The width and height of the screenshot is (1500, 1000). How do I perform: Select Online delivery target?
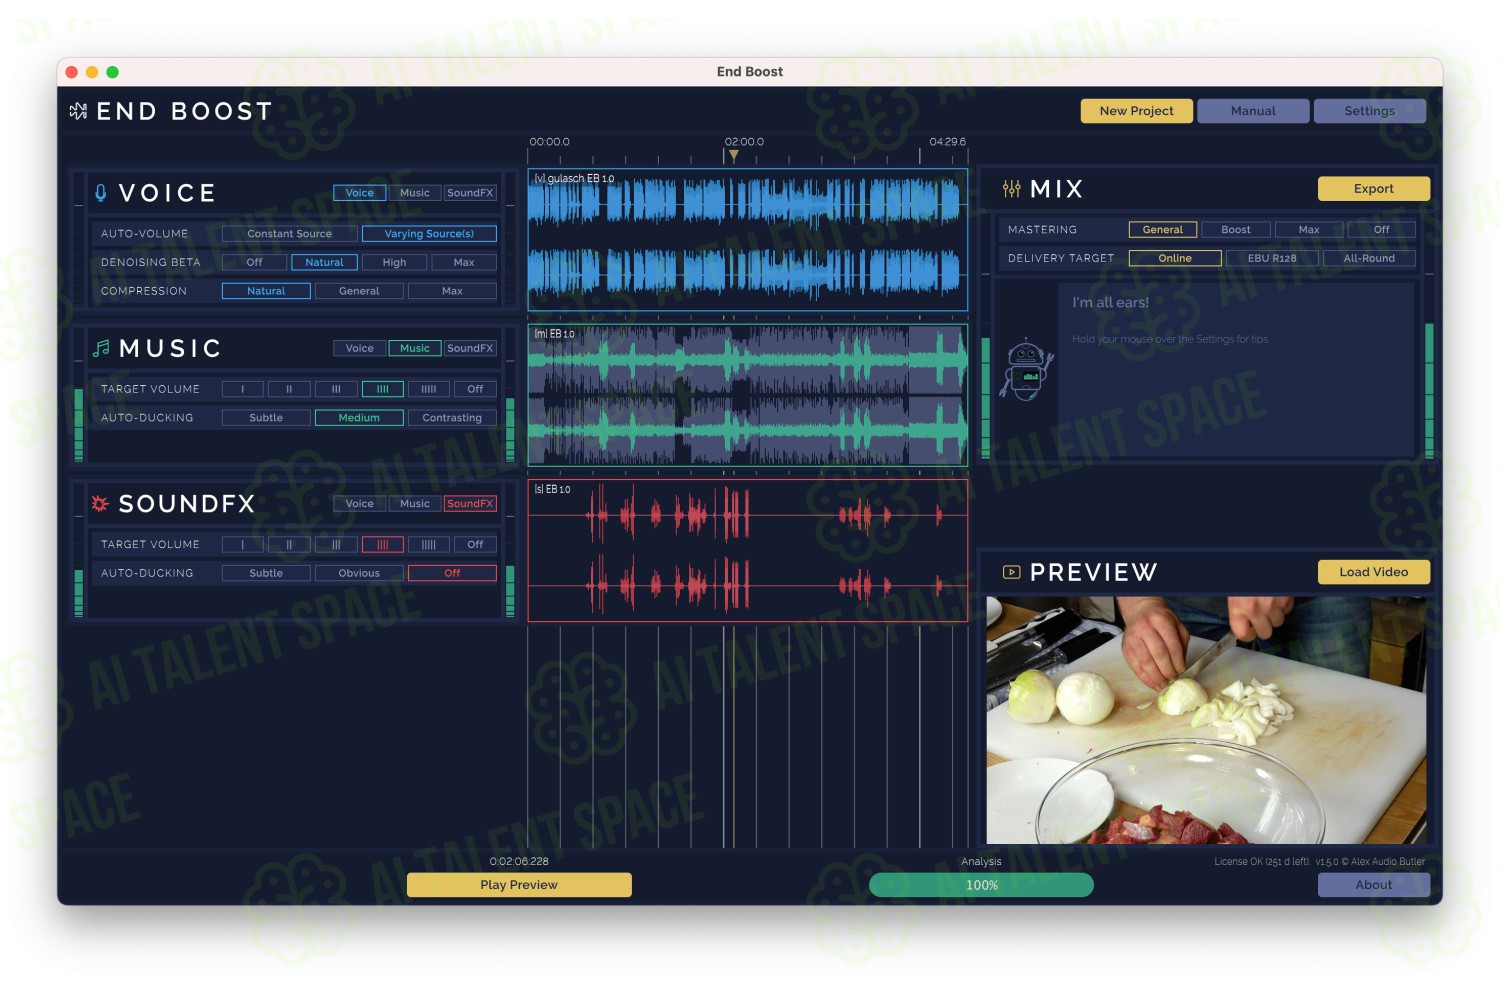point(1175,258)
